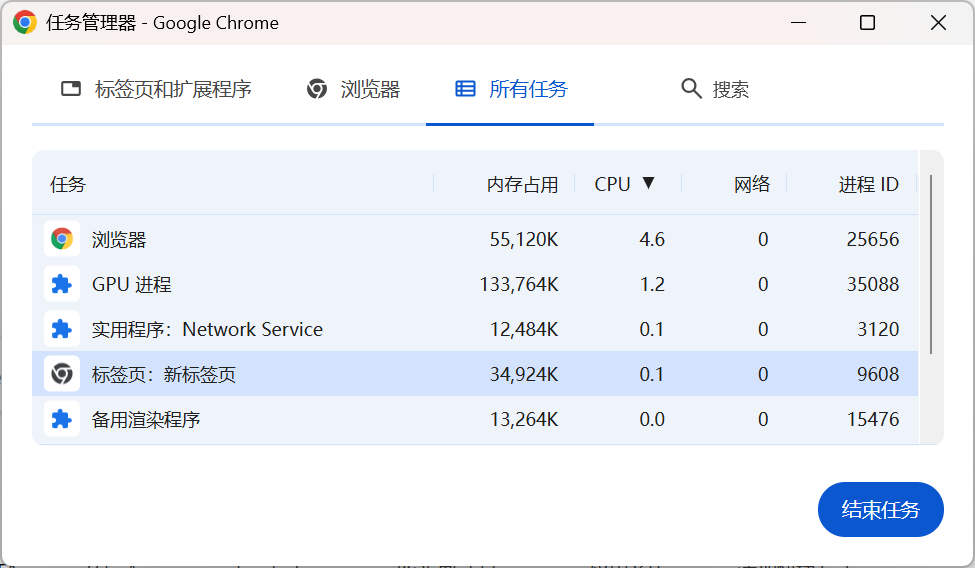Click memory value 55,120K
The image size is (975, 568).
click(524, 240)
